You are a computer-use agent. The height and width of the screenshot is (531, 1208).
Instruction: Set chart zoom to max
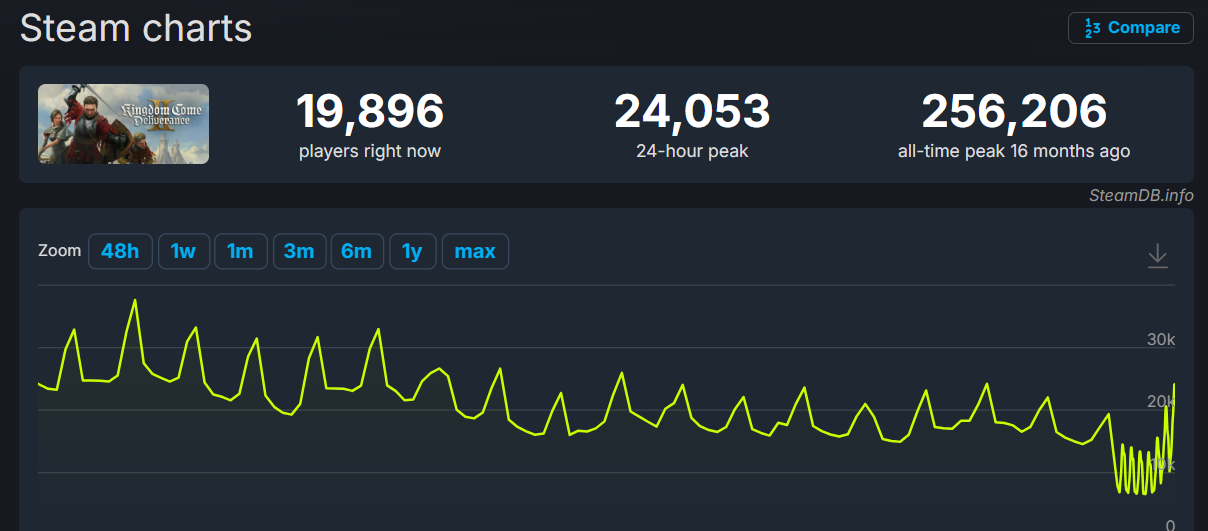click(x=475, y=251)
